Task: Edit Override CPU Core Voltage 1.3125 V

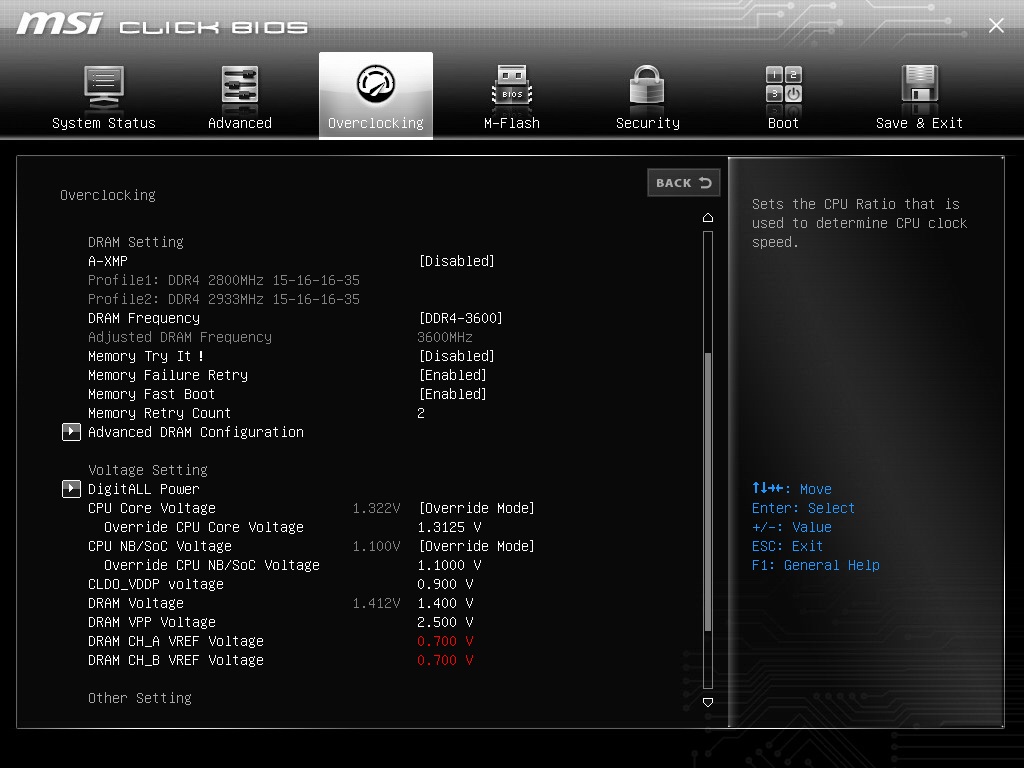Action: point(449,527)
